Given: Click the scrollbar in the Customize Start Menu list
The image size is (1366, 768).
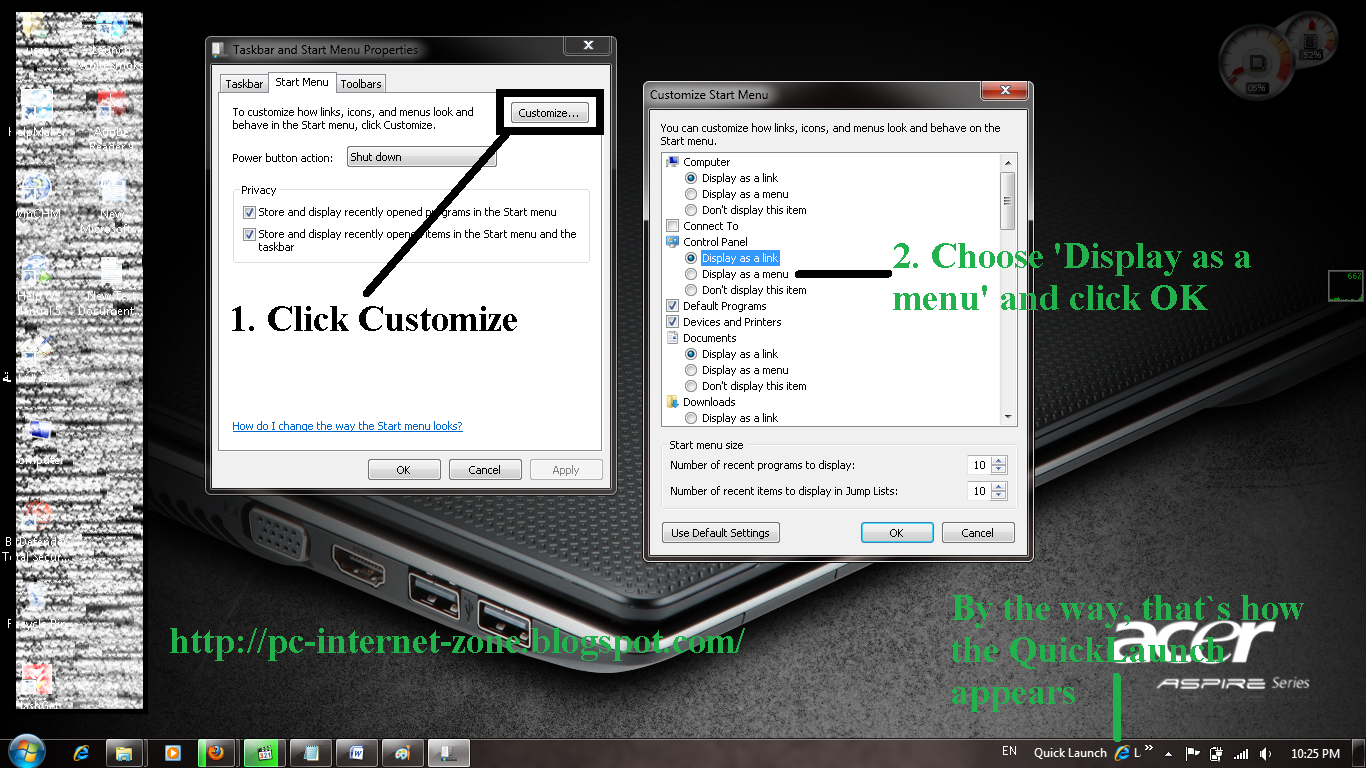Looking at the screenshot, I should pyautogui.click(x=1008, y=197).
